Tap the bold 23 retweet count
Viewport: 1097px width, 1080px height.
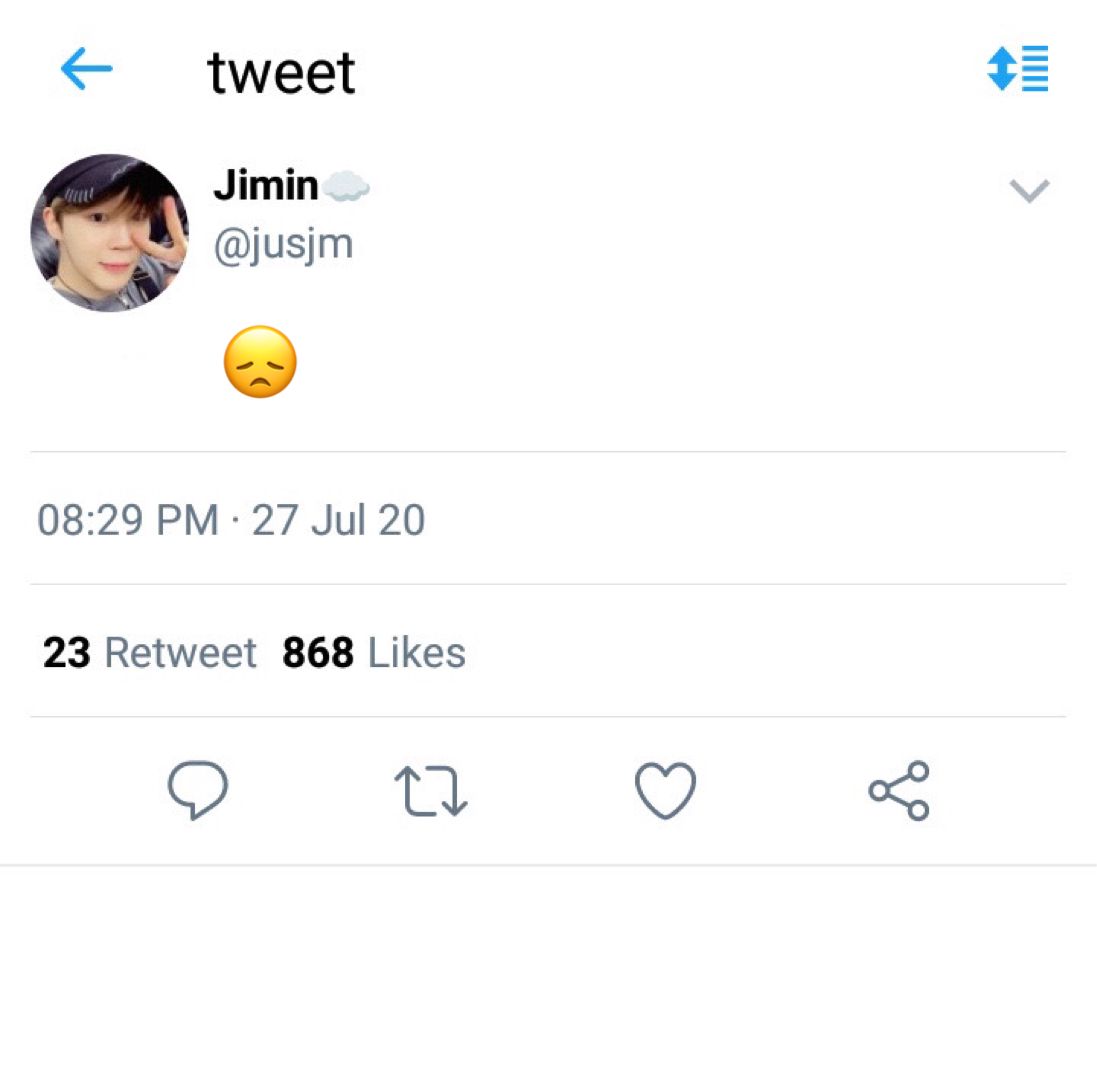pyautogui.click(x=66, y=653)
